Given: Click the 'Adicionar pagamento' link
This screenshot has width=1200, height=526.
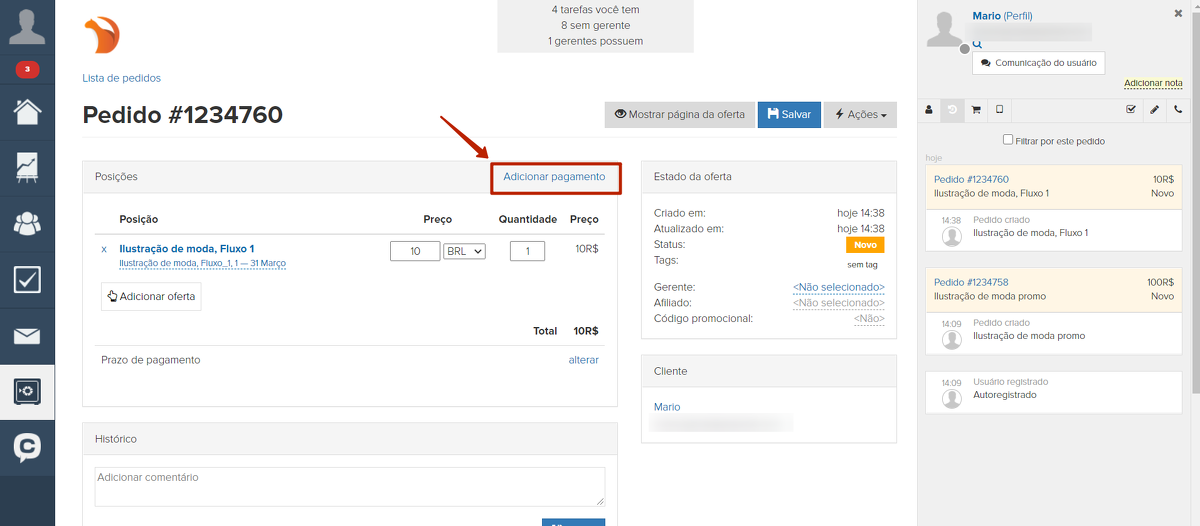Looking at the screenshot, I should pos(554,177).
